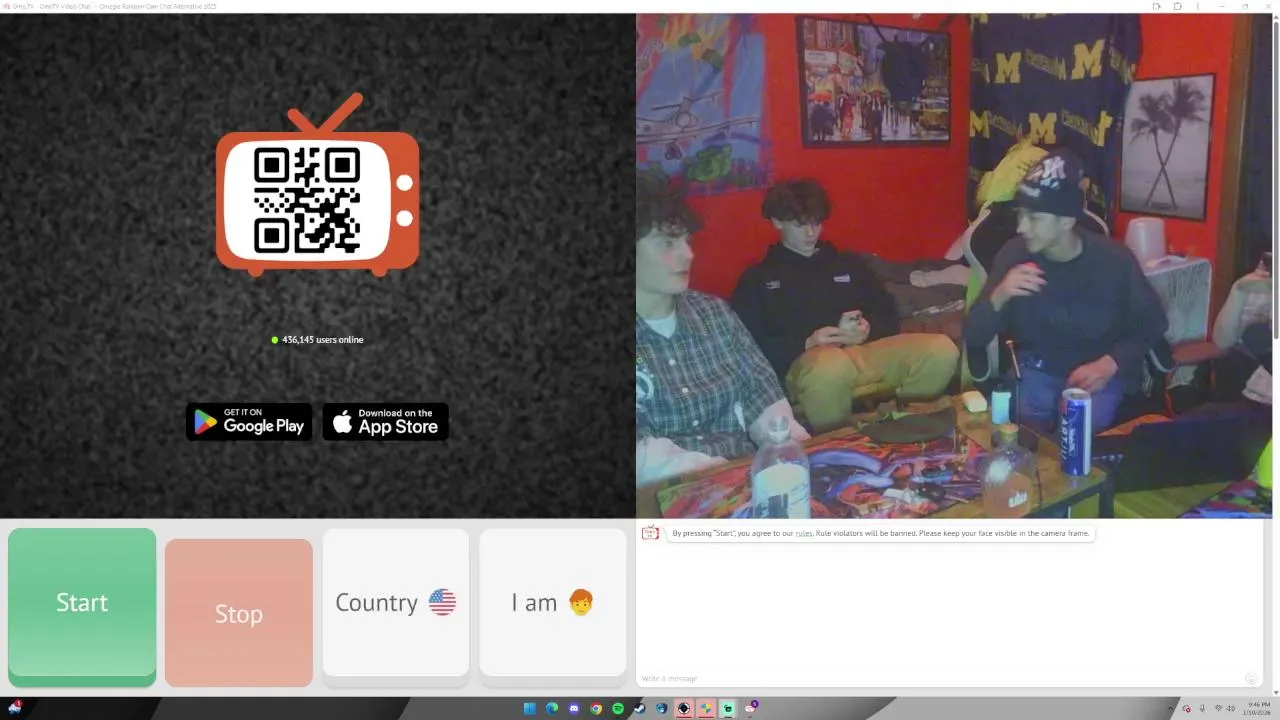Click the vertical scrollbar at right edge
Screen dimensions: 1280x720
pyautogui.click(x=1276, y=180)
